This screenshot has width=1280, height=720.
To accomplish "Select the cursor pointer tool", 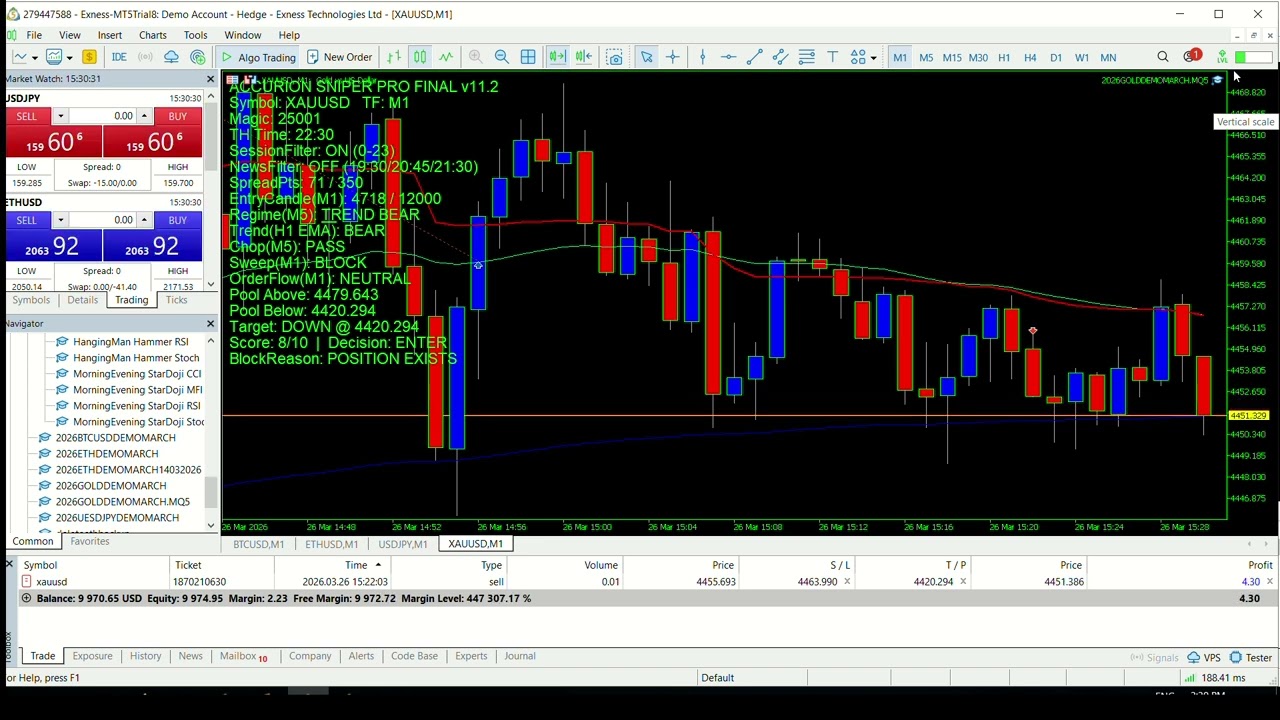I will [647, 57].
